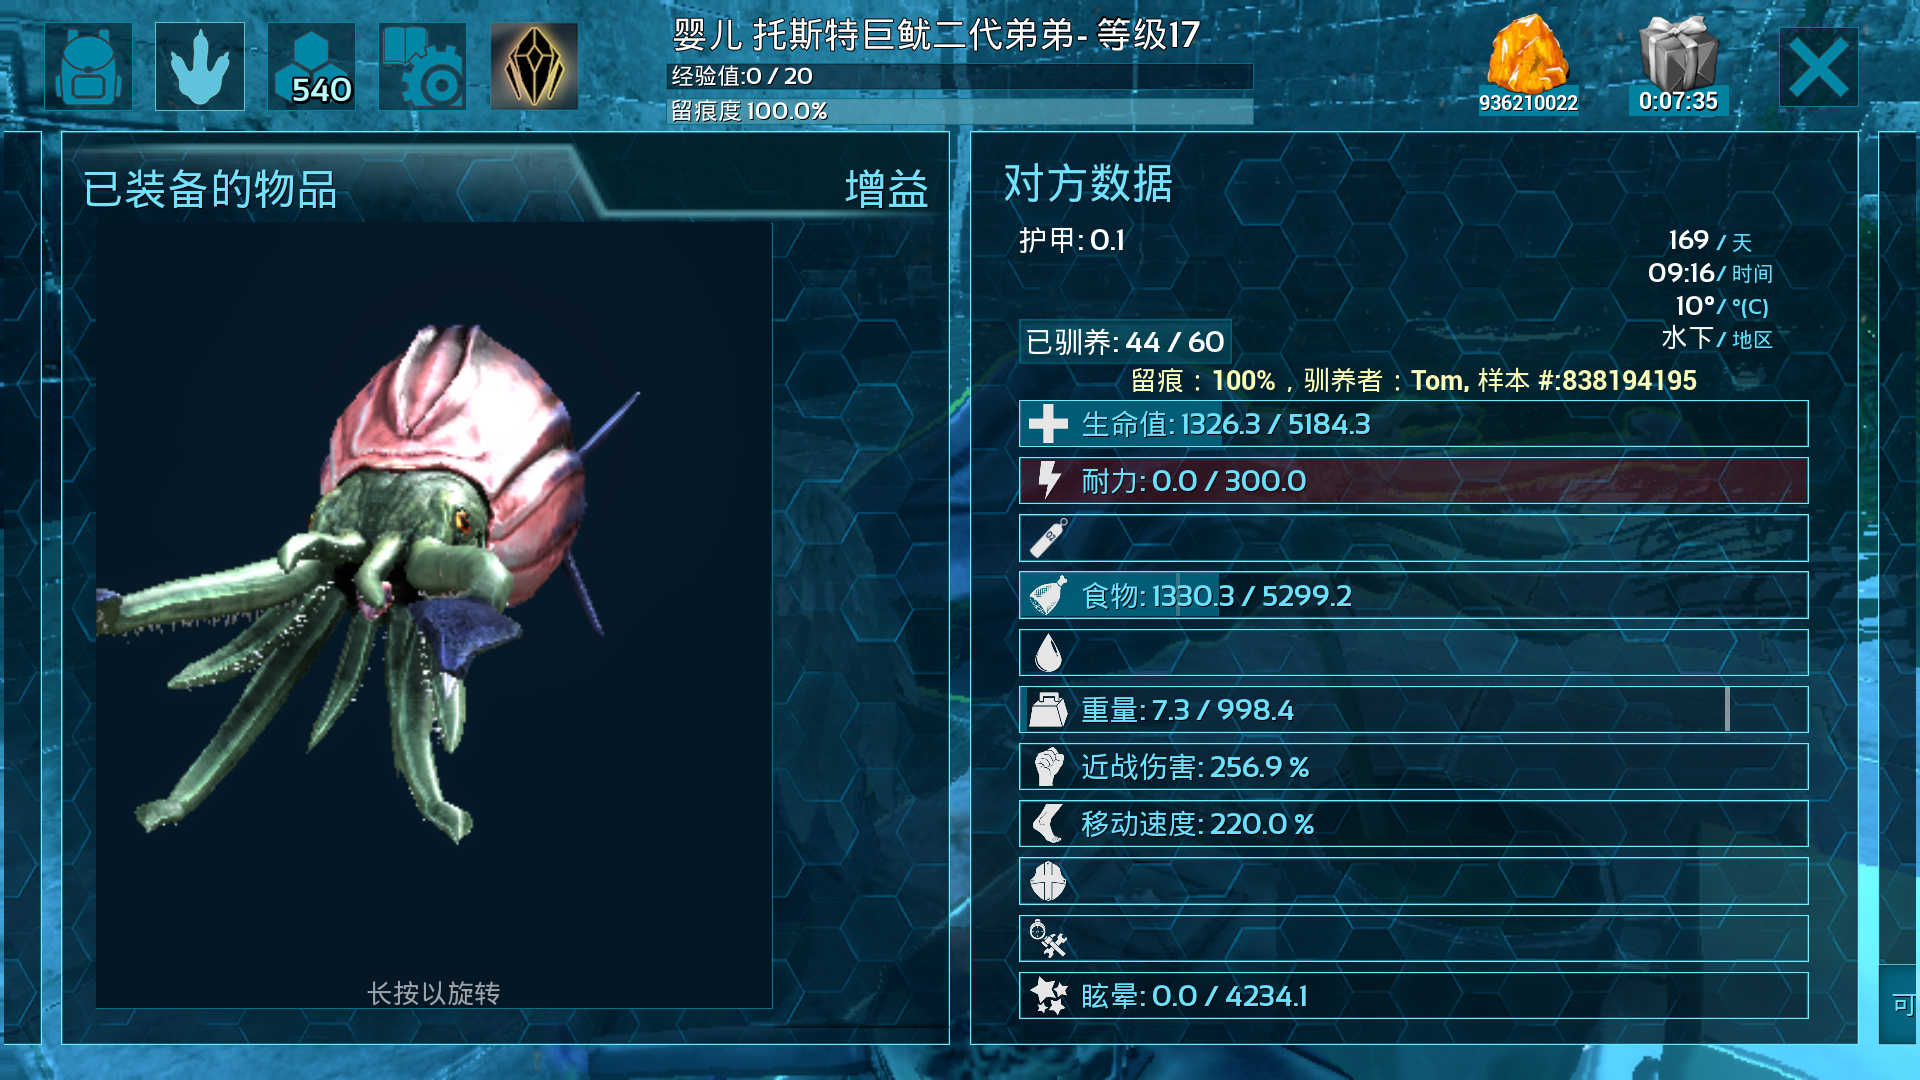The width and height of the screenshot is (1920, 1080).
Task: Click the oxygen tank icon row
Action: coord(1413,538)
